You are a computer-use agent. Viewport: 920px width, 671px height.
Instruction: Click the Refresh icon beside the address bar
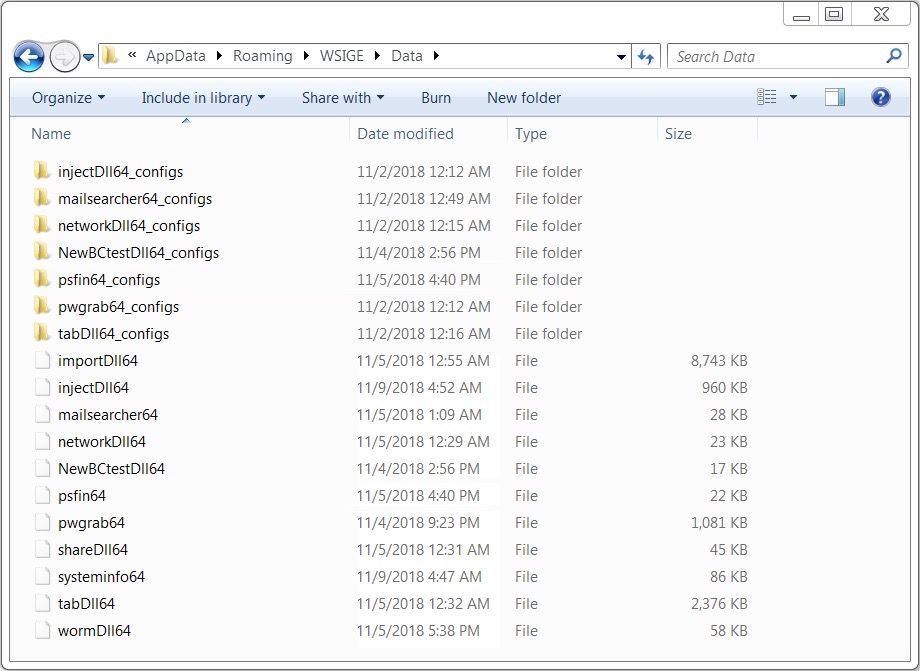tap(646, 57)
